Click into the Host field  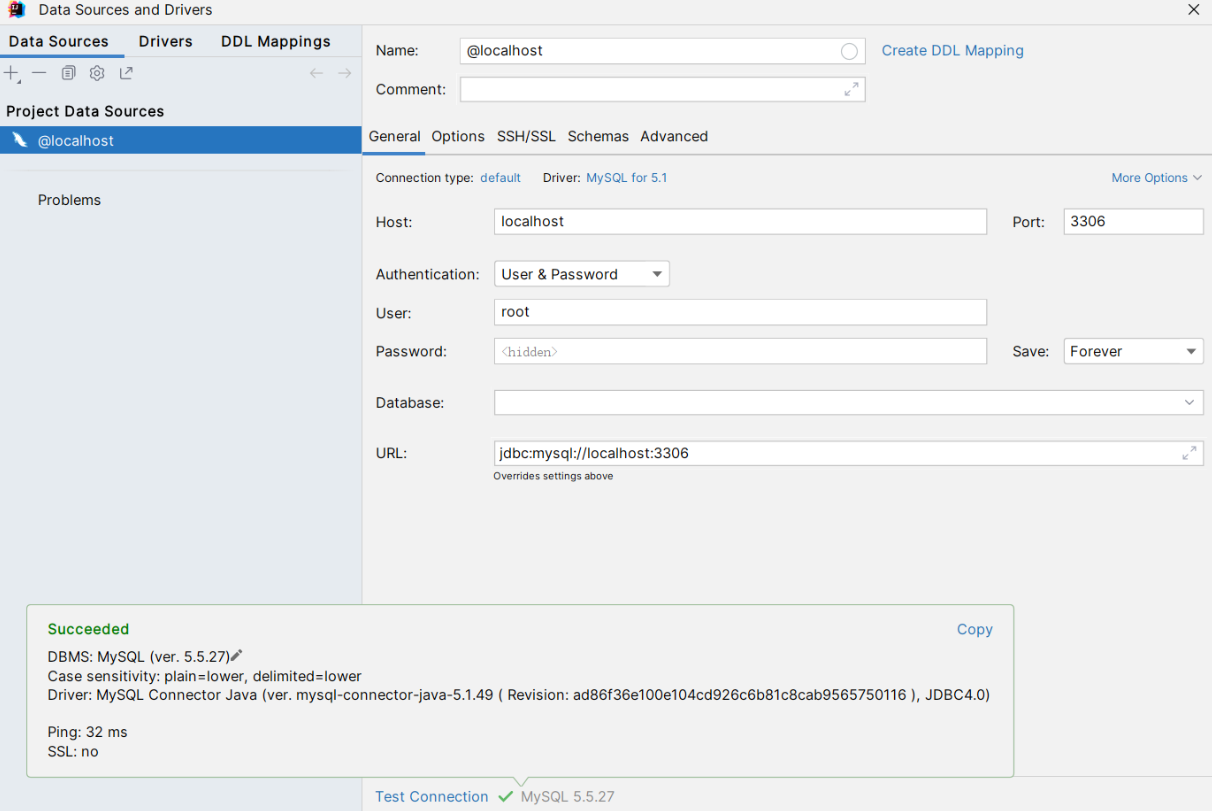(x=740, y=221)
